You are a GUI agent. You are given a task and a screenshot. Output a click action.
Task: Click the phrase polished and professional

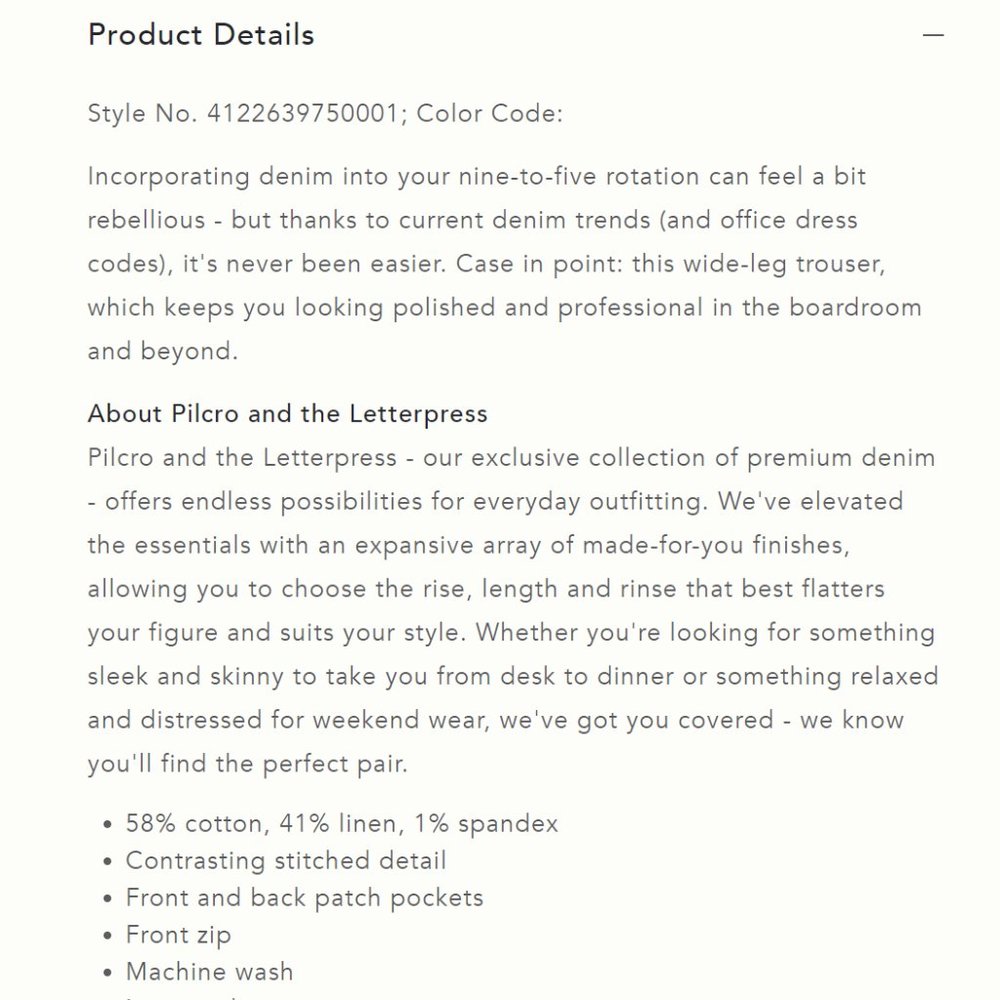pos(548,307)
